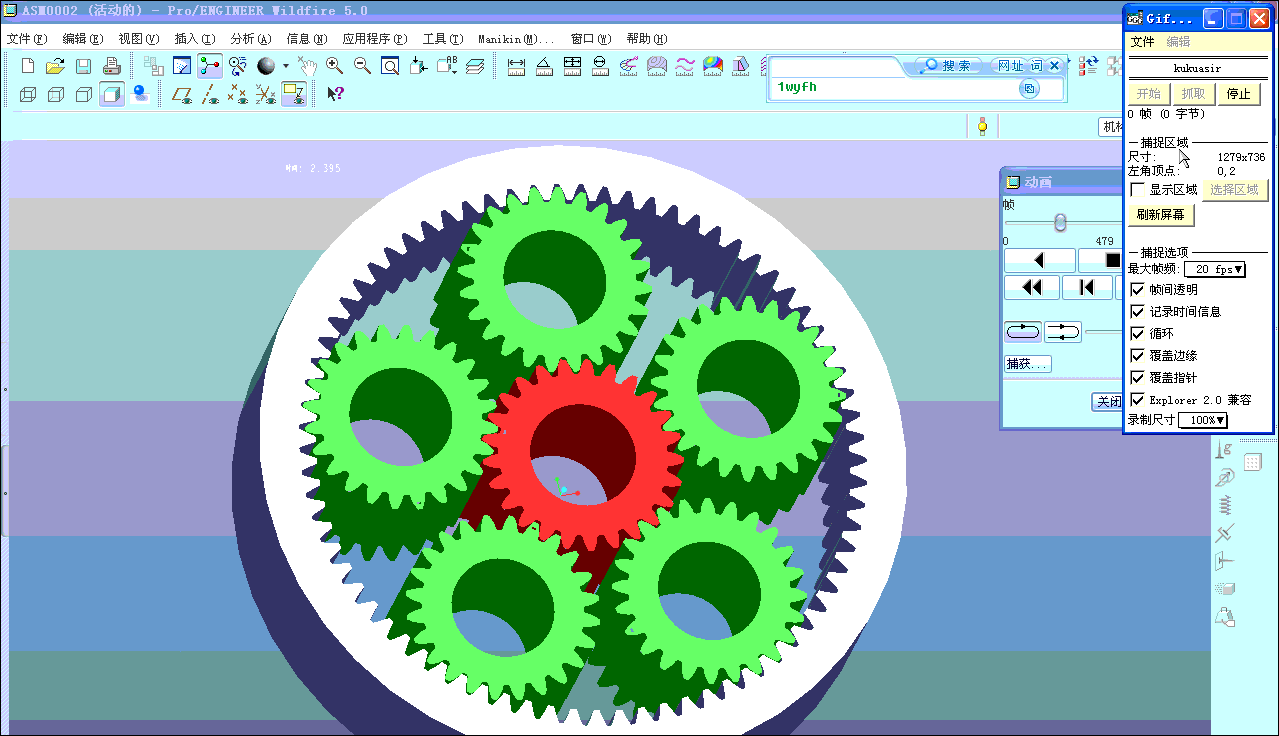Click the angle measure icon
The width and height of the screenshot is (1279, 736).
[544, 66]
